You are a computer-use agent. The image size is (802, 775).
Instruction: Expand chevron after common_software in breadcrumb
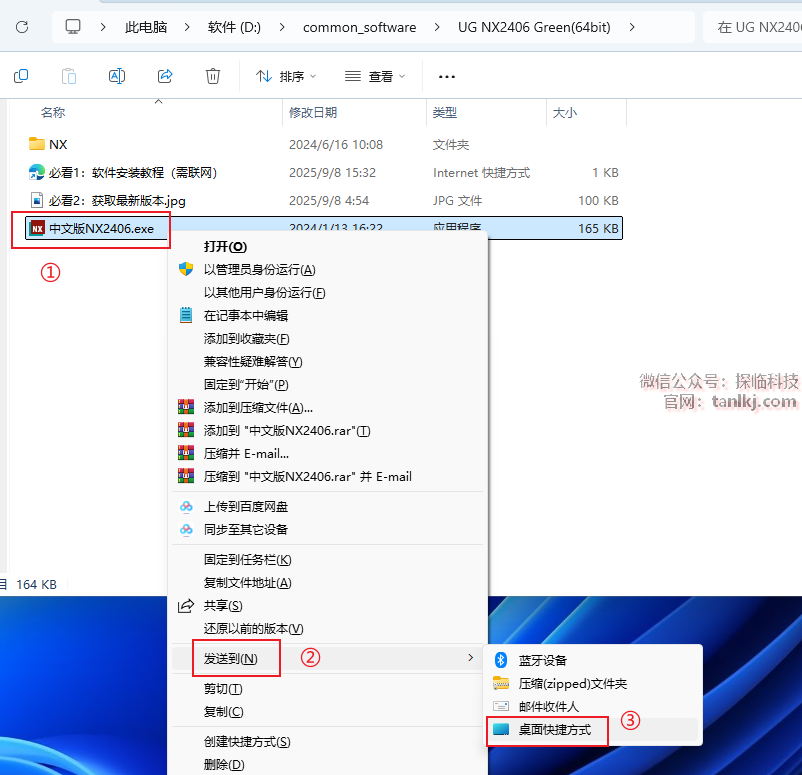click(x=437, y=27)
